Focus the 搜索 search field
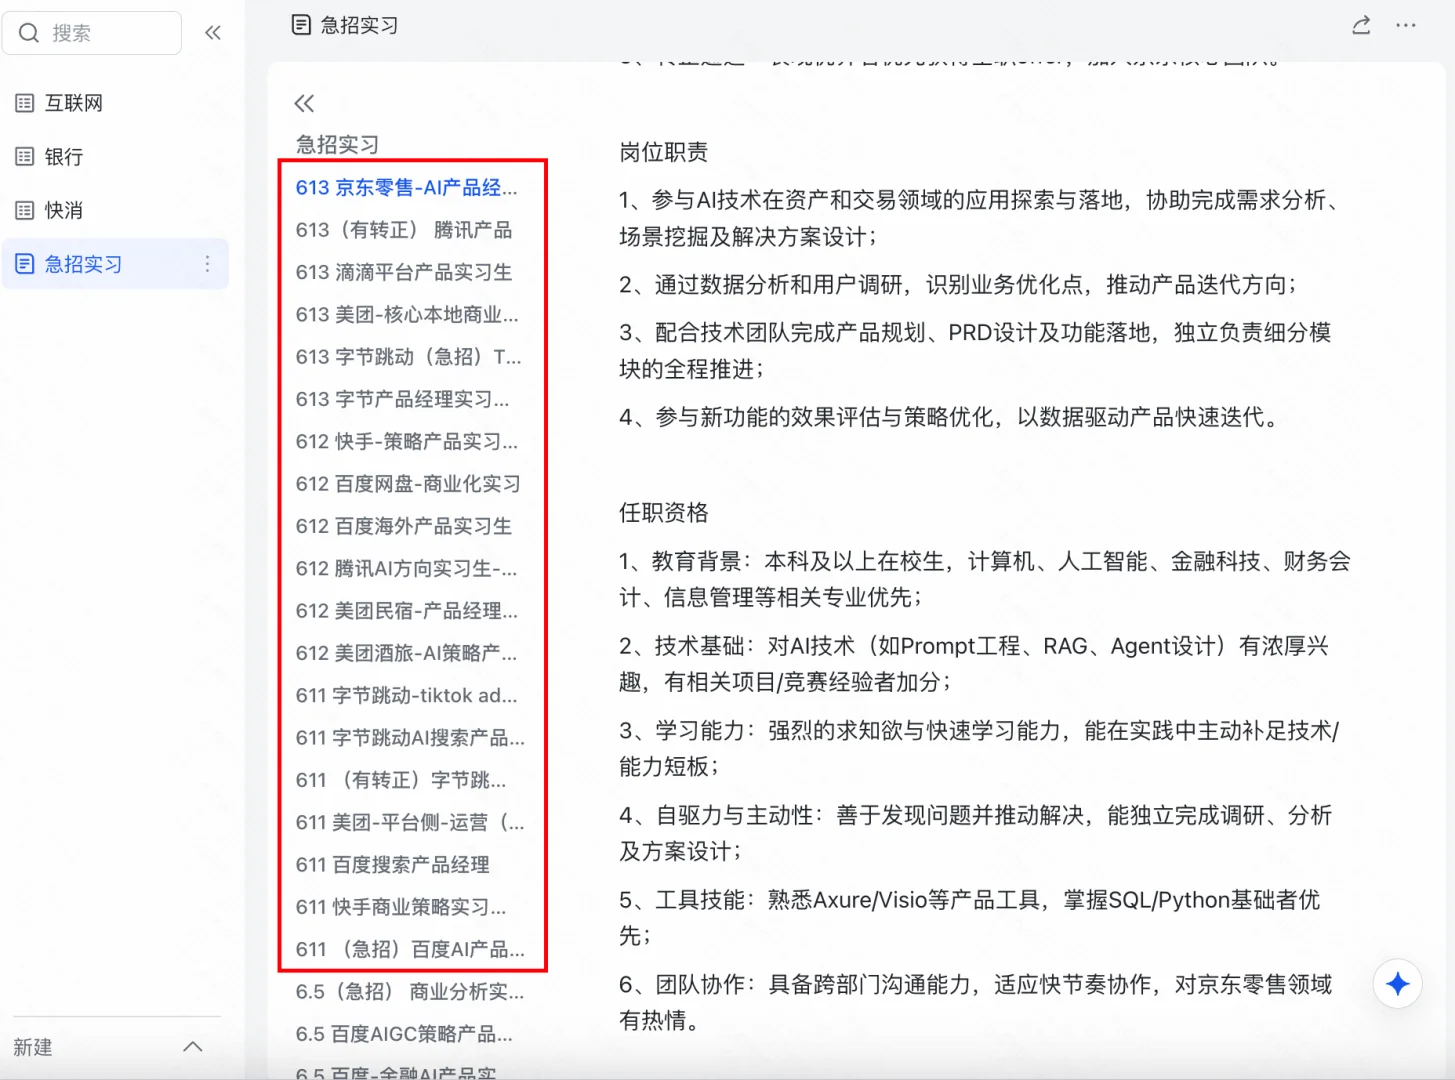 pyautogui.click(x=92, y=33)
